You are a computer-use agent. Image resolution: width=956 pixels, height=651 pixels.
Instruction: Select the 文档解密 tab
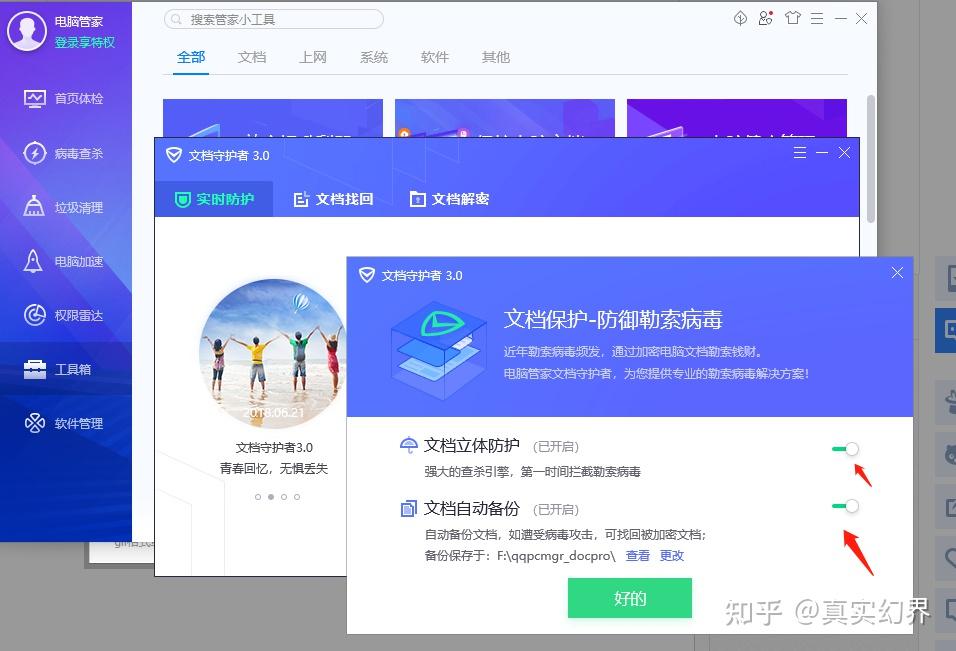(449, 199)
